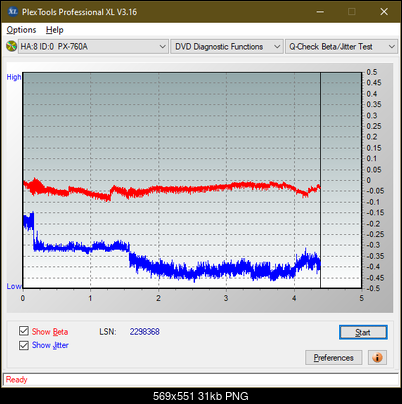Click the LSN value 2298368
402x404 pixels.
coord(145,332)
